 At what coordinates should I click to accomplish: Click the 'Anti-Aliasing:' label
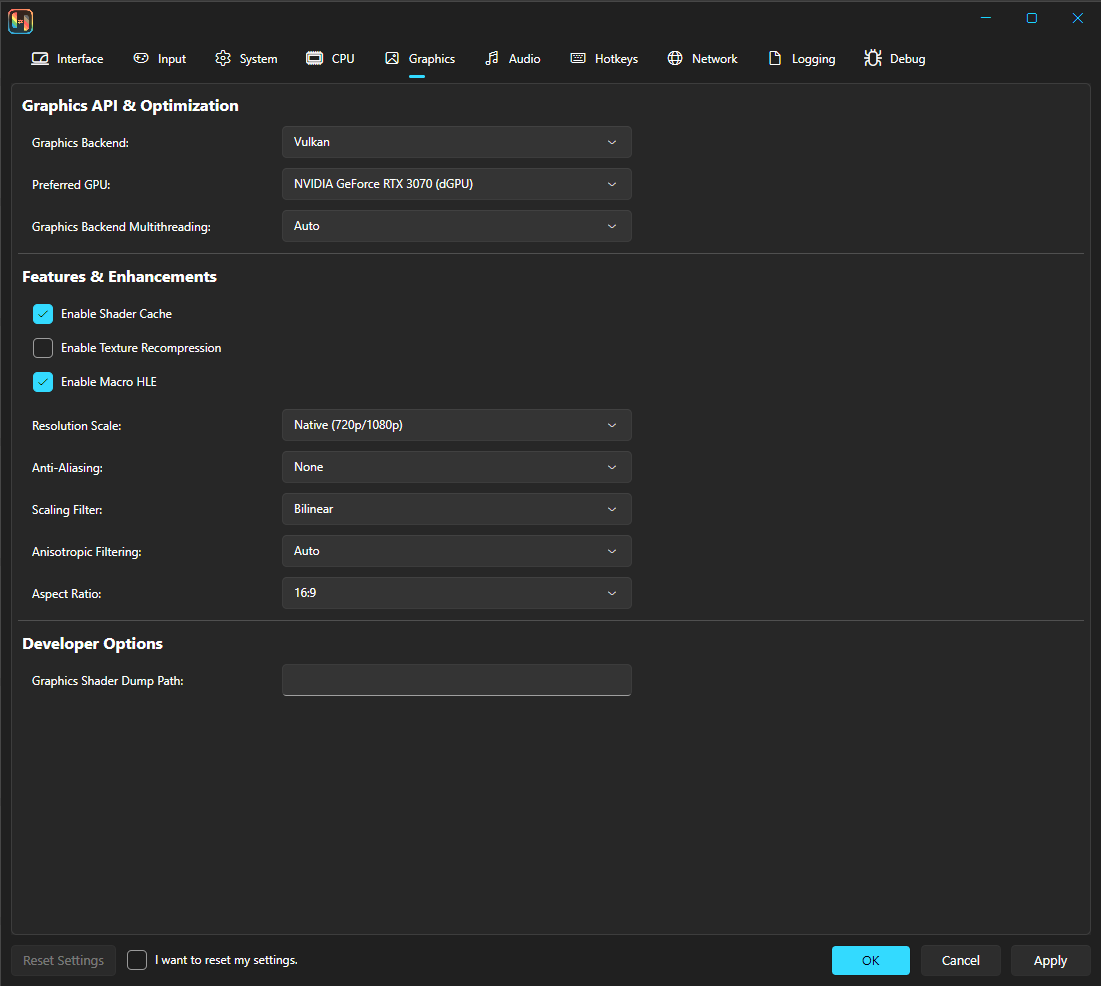tap(67, 468)
